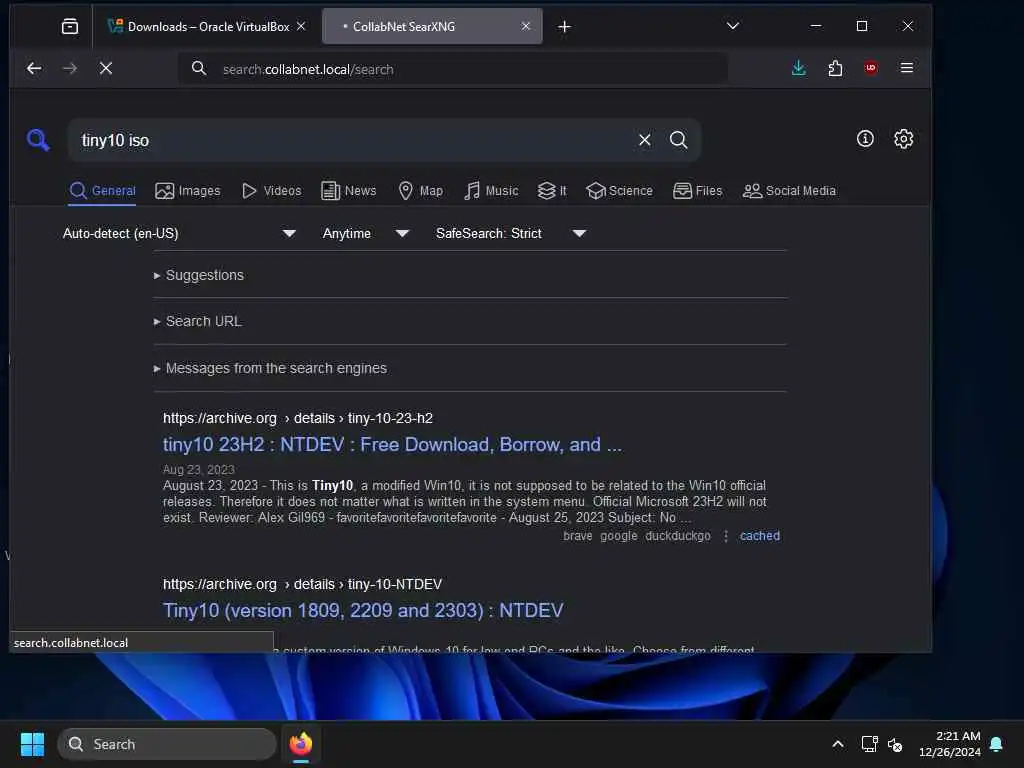Click the SearXNG magnifier logo
The height and width of the screenshot is (768, 1024).
[x=38, y=139]
